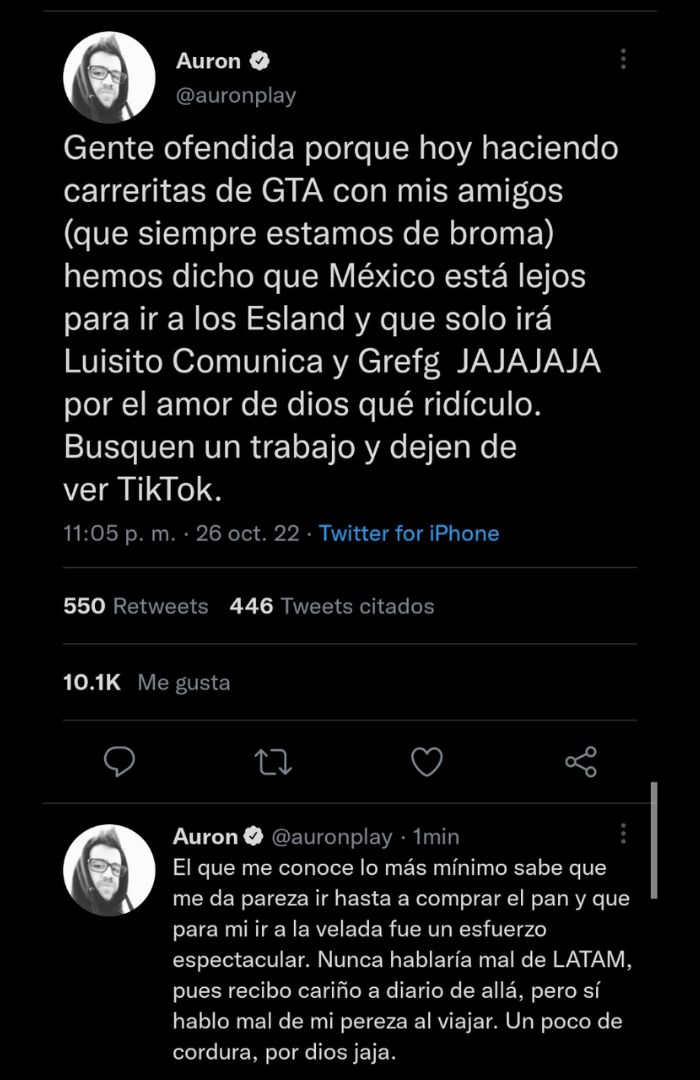Click Auron's profile picture on main tweet
700x1080 pixels.
pyautogui.click(x=109, y=78)
